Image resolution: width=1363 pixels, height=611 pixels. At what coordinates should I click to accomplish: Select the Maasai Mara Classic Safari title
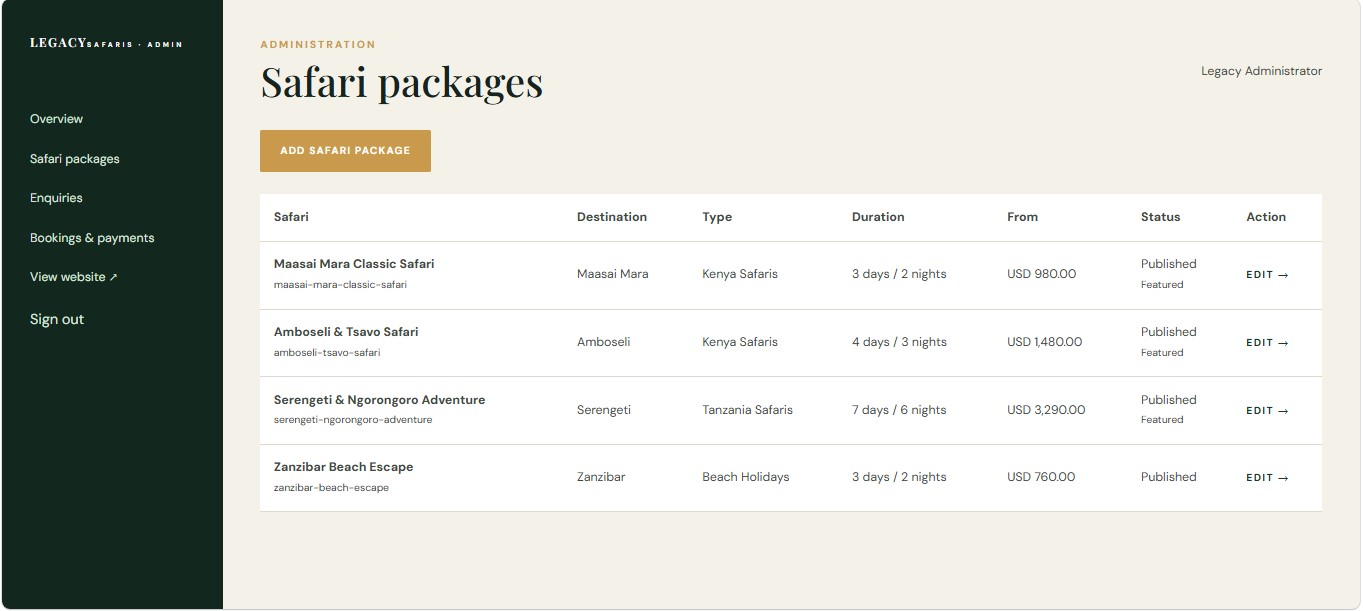coord(354,264)
